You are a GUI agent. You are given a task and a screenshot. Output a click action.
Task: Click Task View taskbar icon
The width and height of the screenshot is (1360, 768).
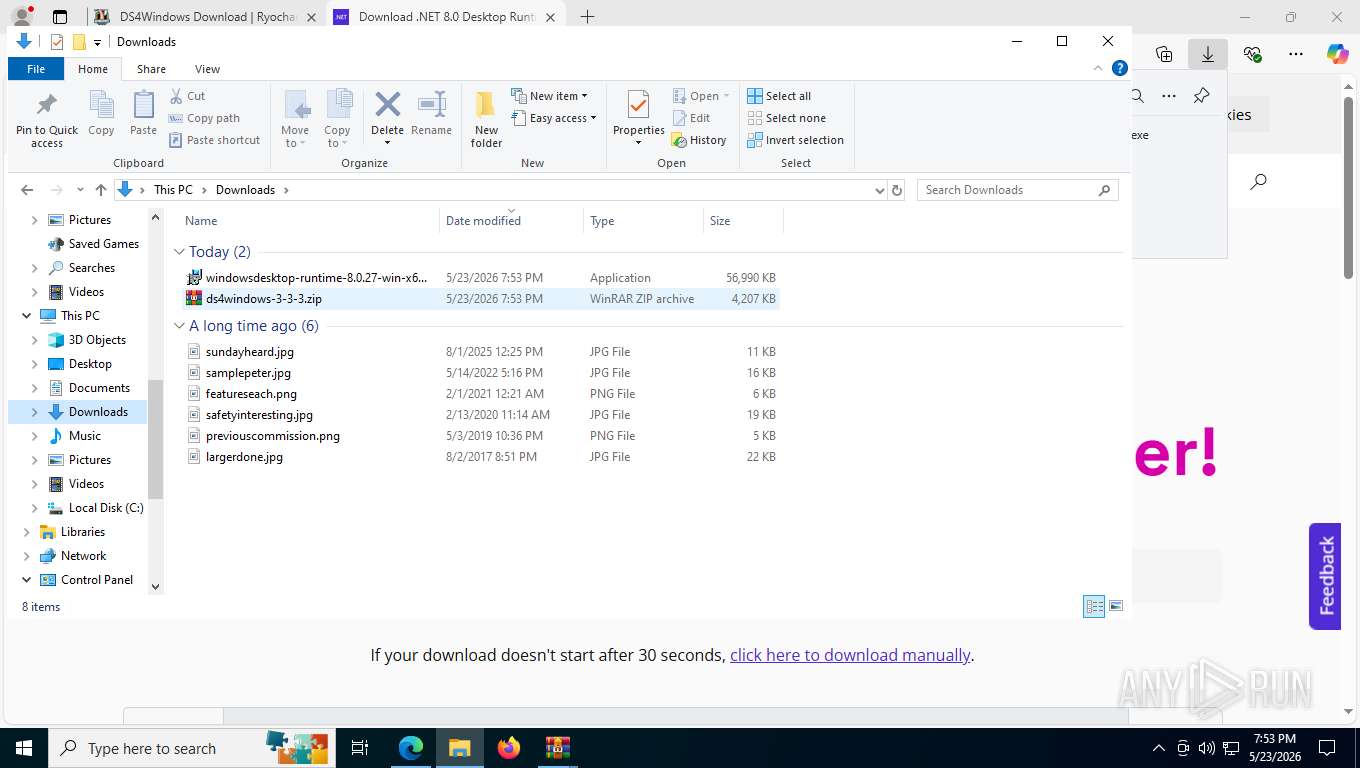pyautogui.click(x=360, y=747)
